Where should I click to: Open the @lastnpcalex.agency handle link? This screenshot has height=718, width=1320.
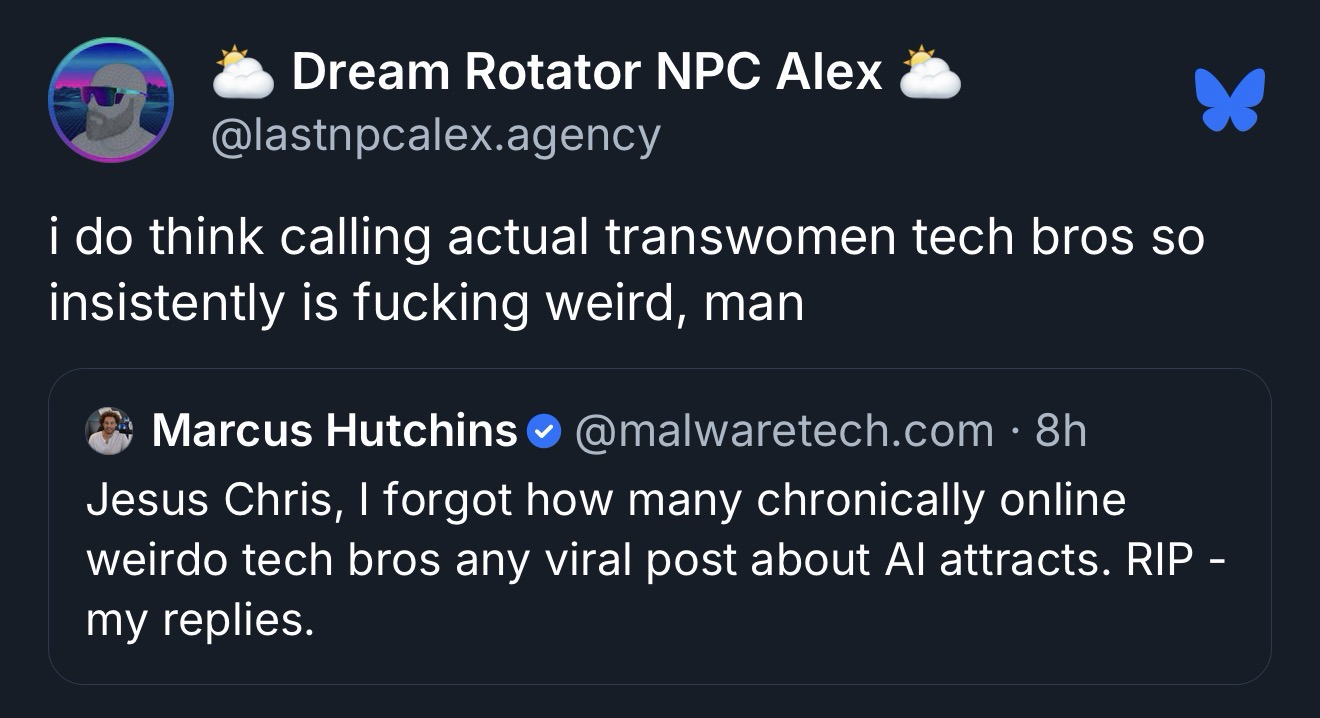tap(436, 134)
